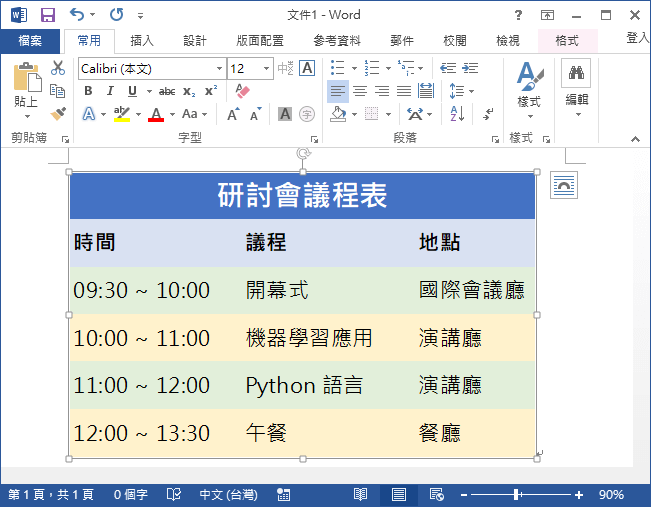Apply red font color

(x=156, y=114)
